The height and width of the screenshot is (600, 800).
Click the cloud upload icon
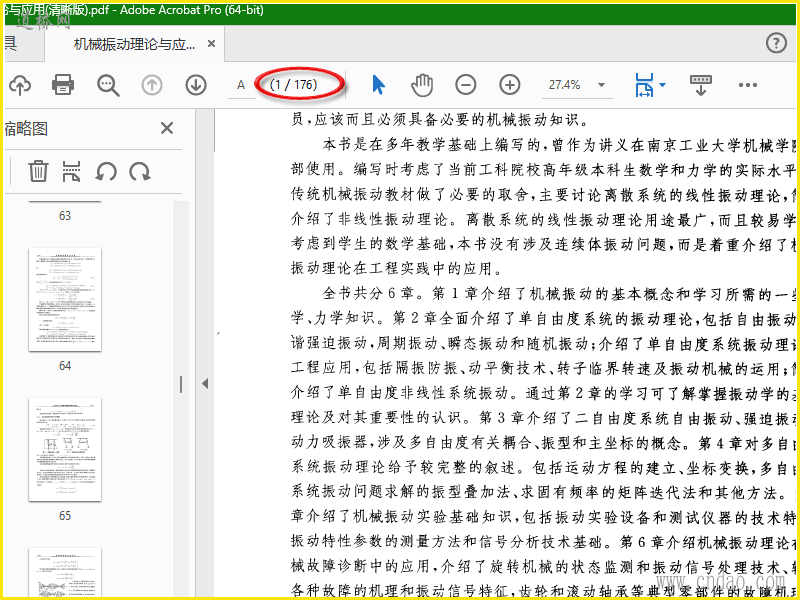tap(20, 85)
